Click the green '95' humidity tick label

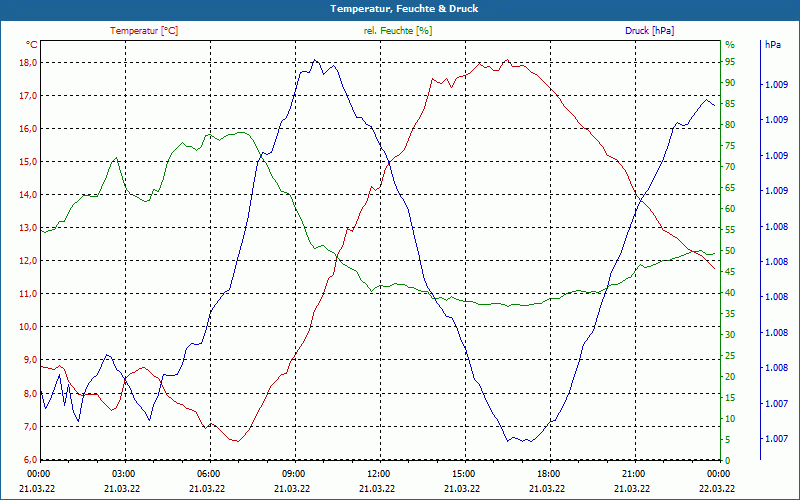coord(730,62)
